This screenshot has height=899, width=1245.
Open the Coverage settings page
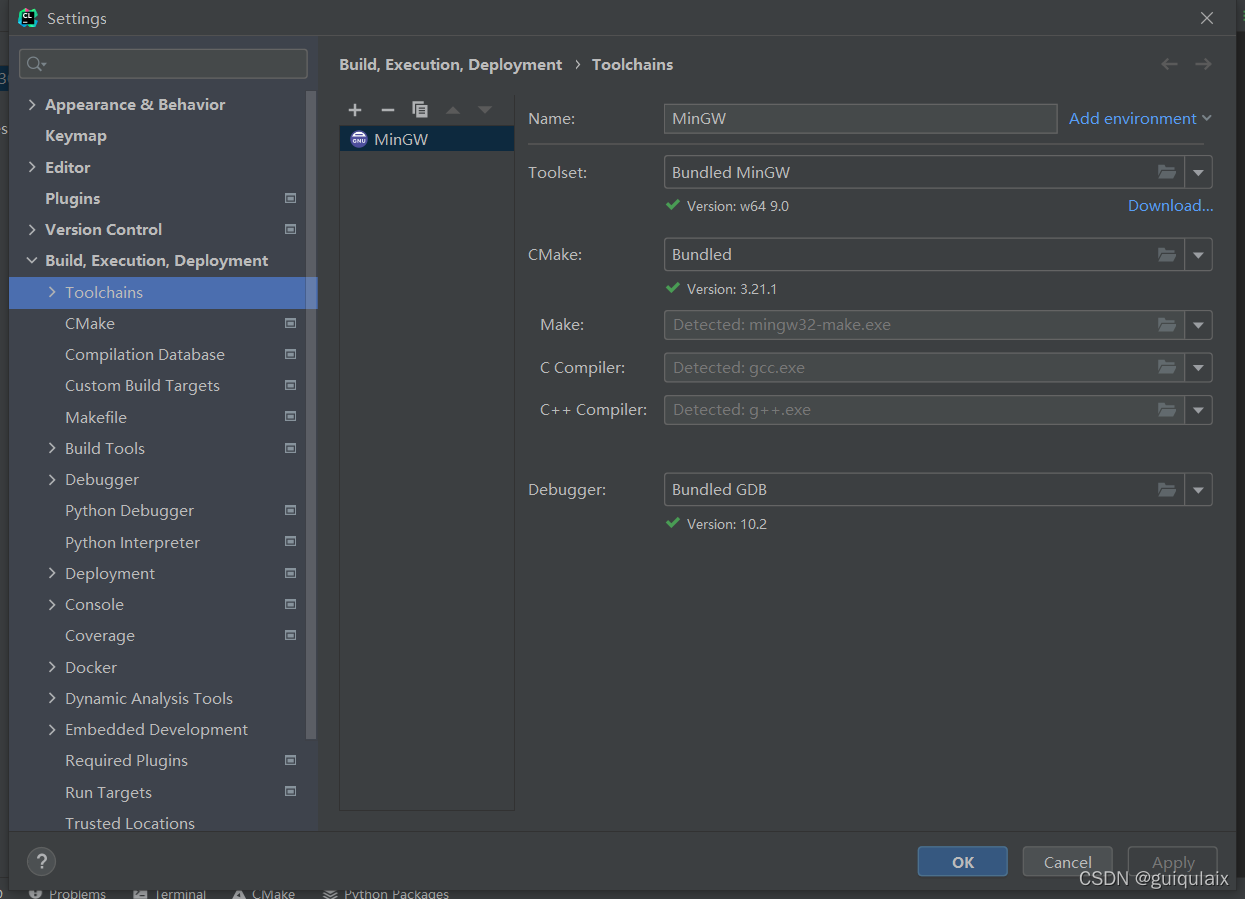(100, 635)
